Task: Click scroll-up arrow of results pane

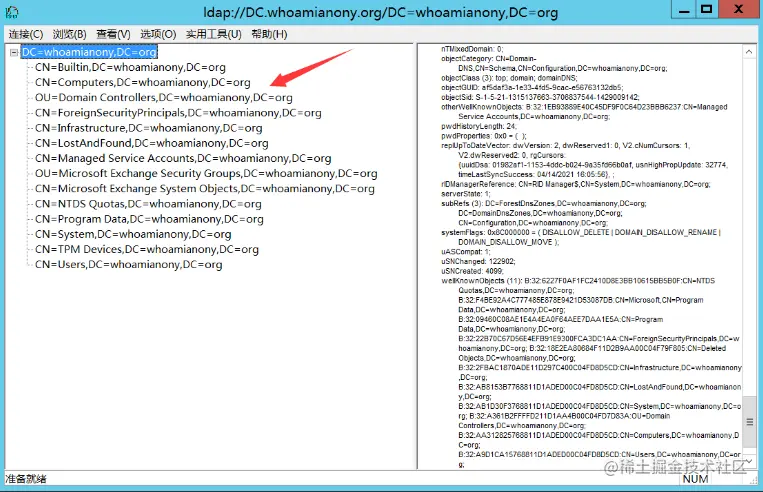Action: 749,51
